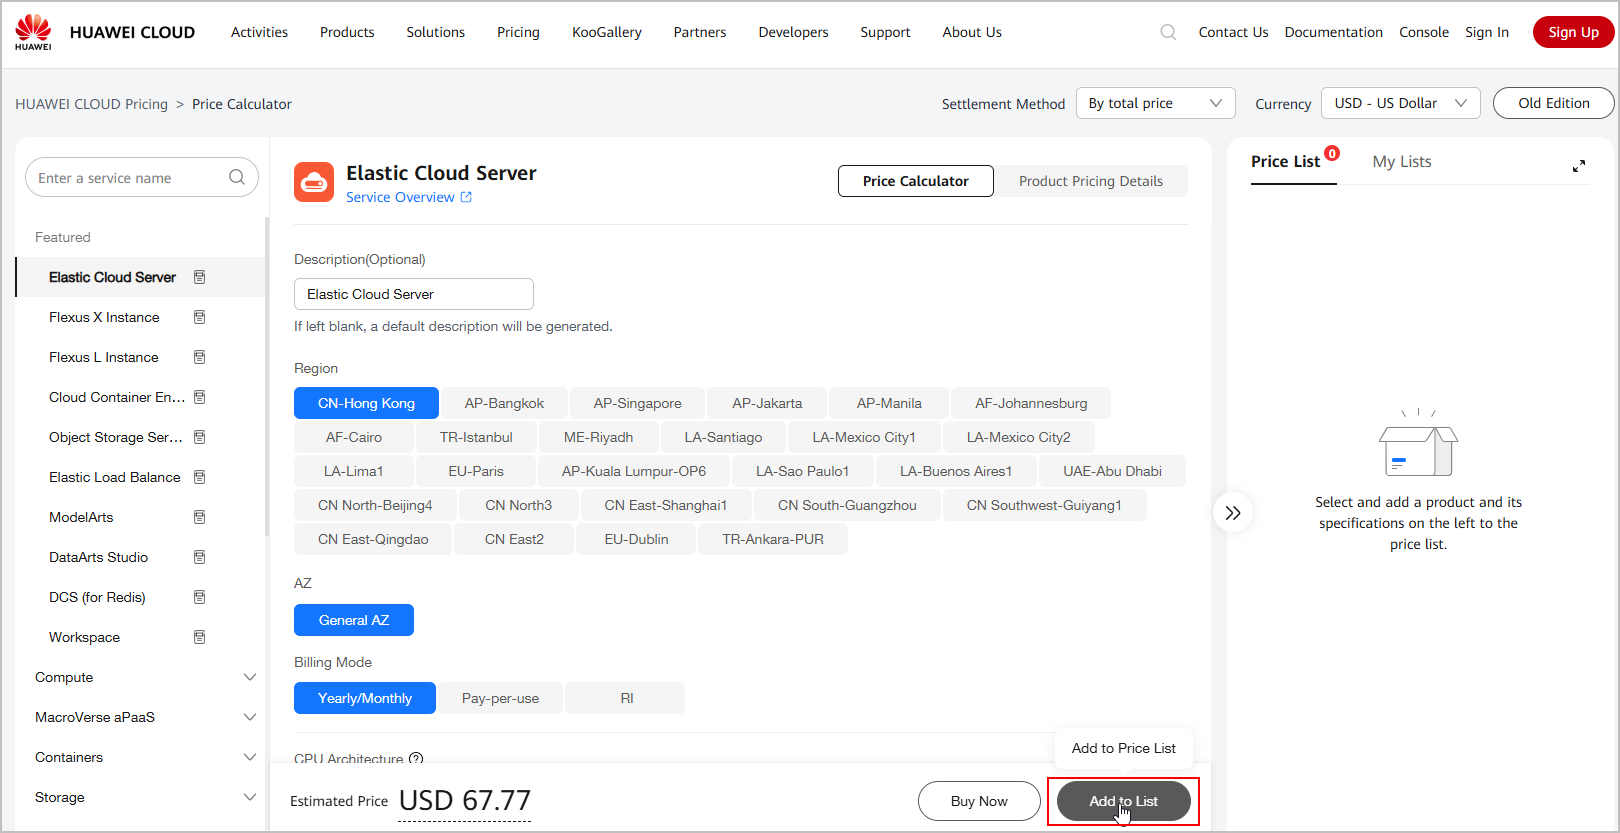Viewport: 1620px width, 833px height.
Task: Choose the AP-Singapore region
Action: [x=637, y=403]
